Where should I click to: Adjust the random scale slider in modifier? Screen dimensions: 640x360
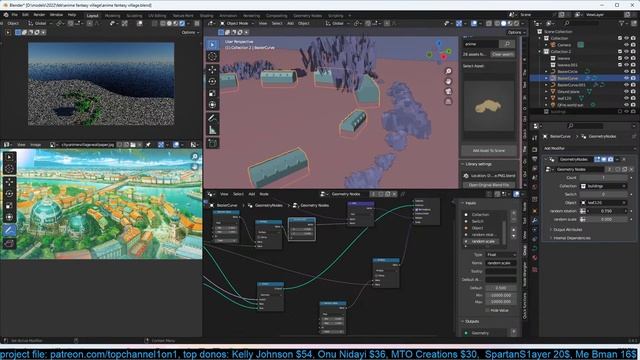pyautogui.click(x=607, y=219)
